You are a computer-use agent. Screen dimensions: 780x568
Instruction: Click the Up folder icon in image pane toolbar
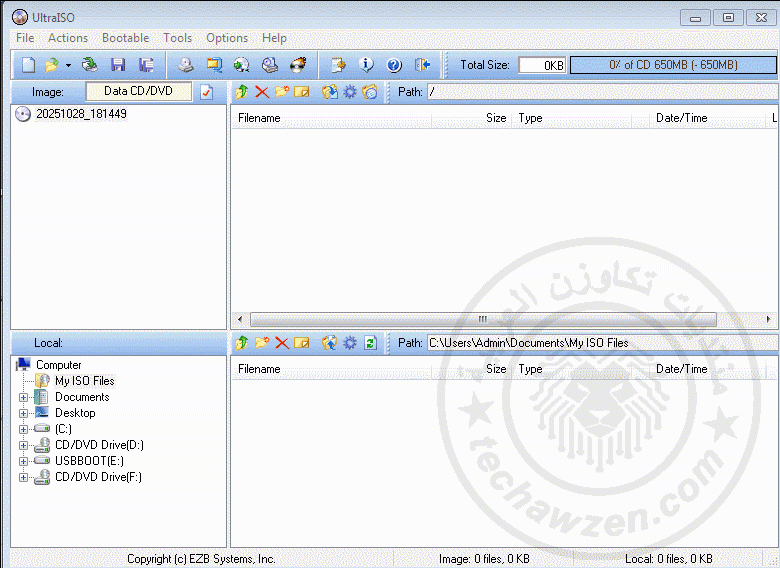click(242, 92)
